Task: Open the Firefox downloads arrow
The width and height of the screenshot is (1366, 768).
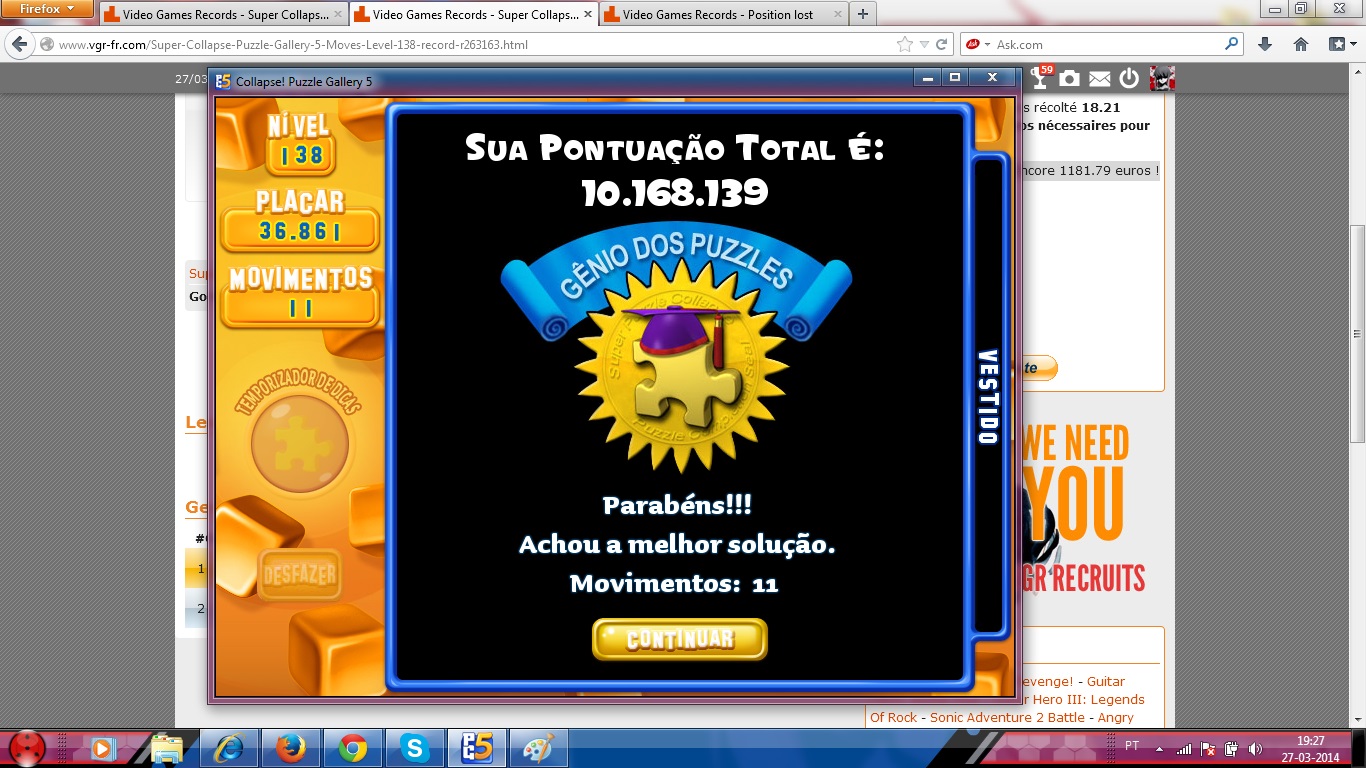Action: click(1265, 44)
